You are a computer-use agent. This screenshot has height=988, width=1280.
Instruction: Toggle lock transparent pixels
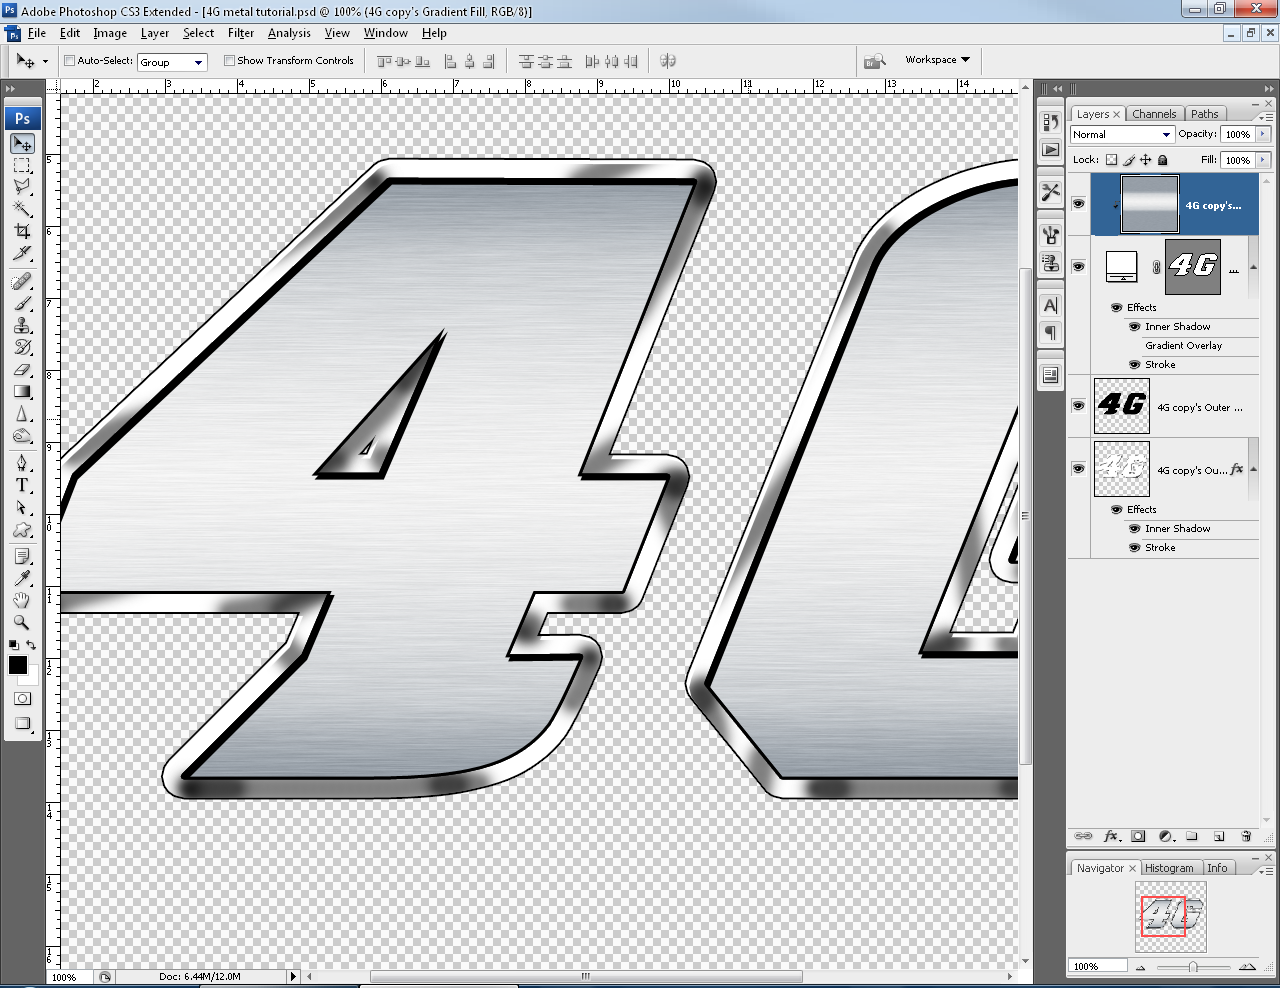pyautogui.click(x=1111, y=160)
